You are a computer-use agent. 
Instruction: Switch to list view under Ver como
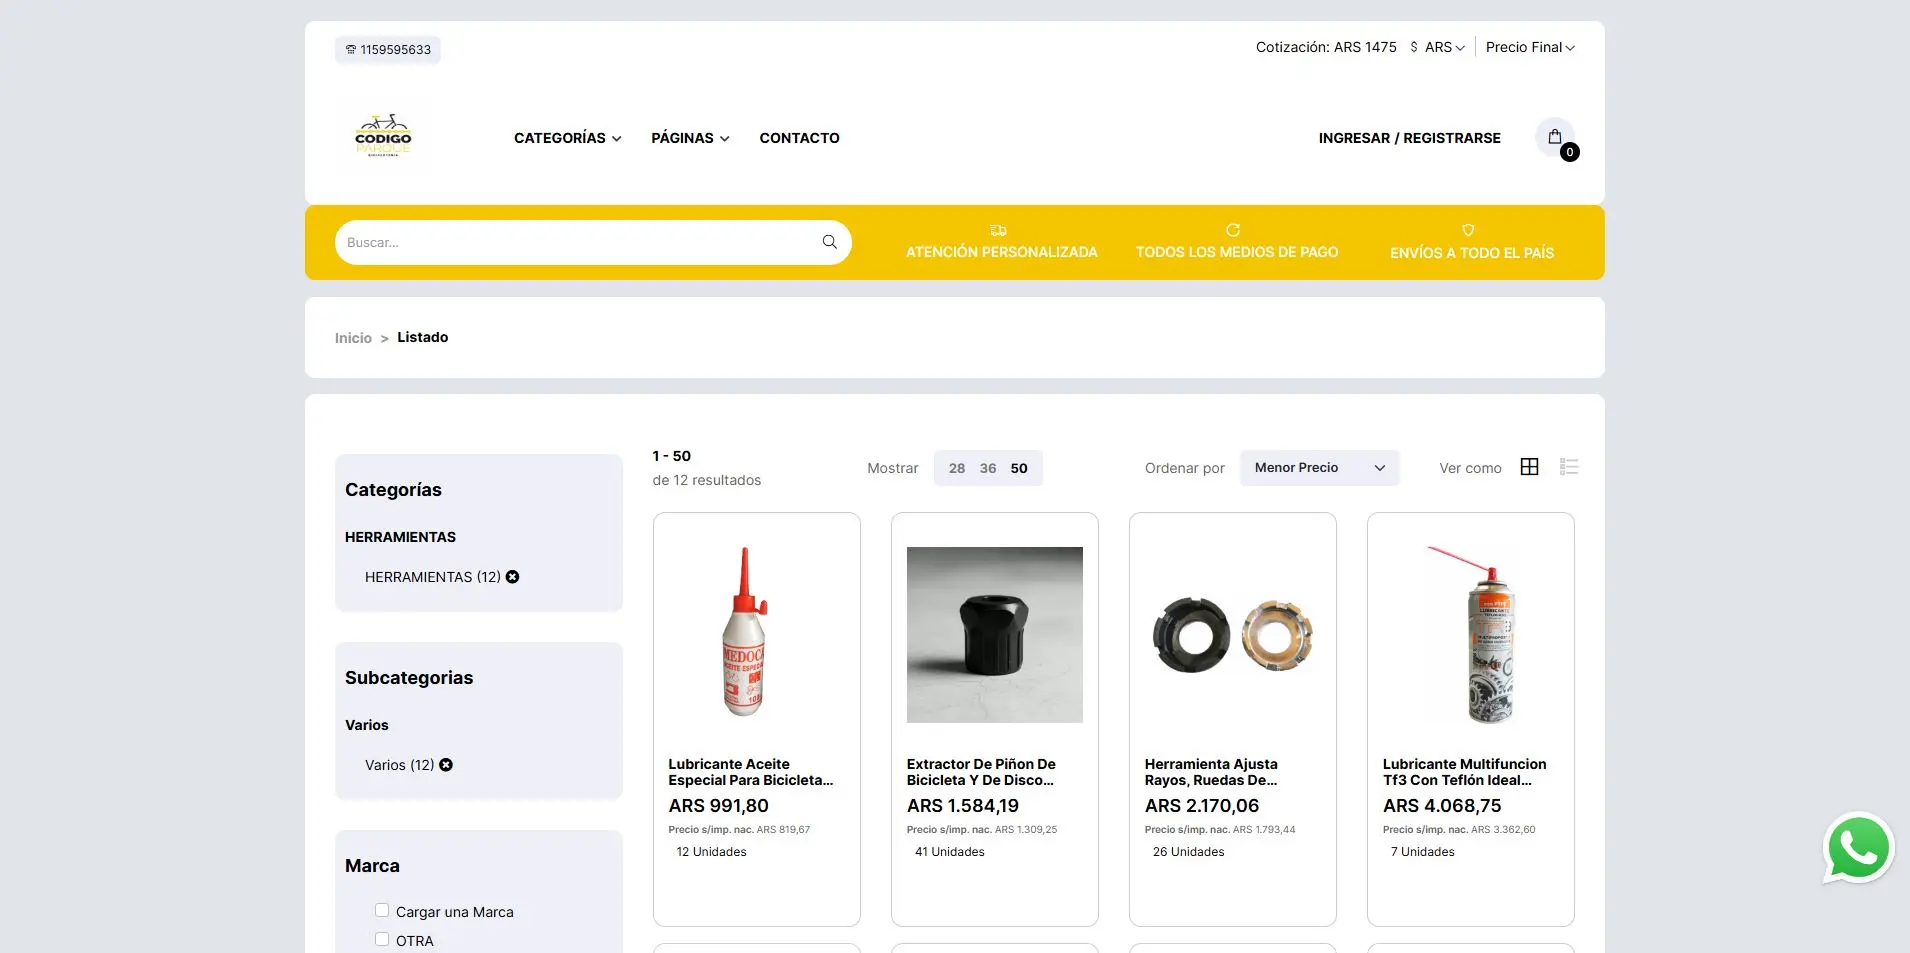click(1567, 467)
